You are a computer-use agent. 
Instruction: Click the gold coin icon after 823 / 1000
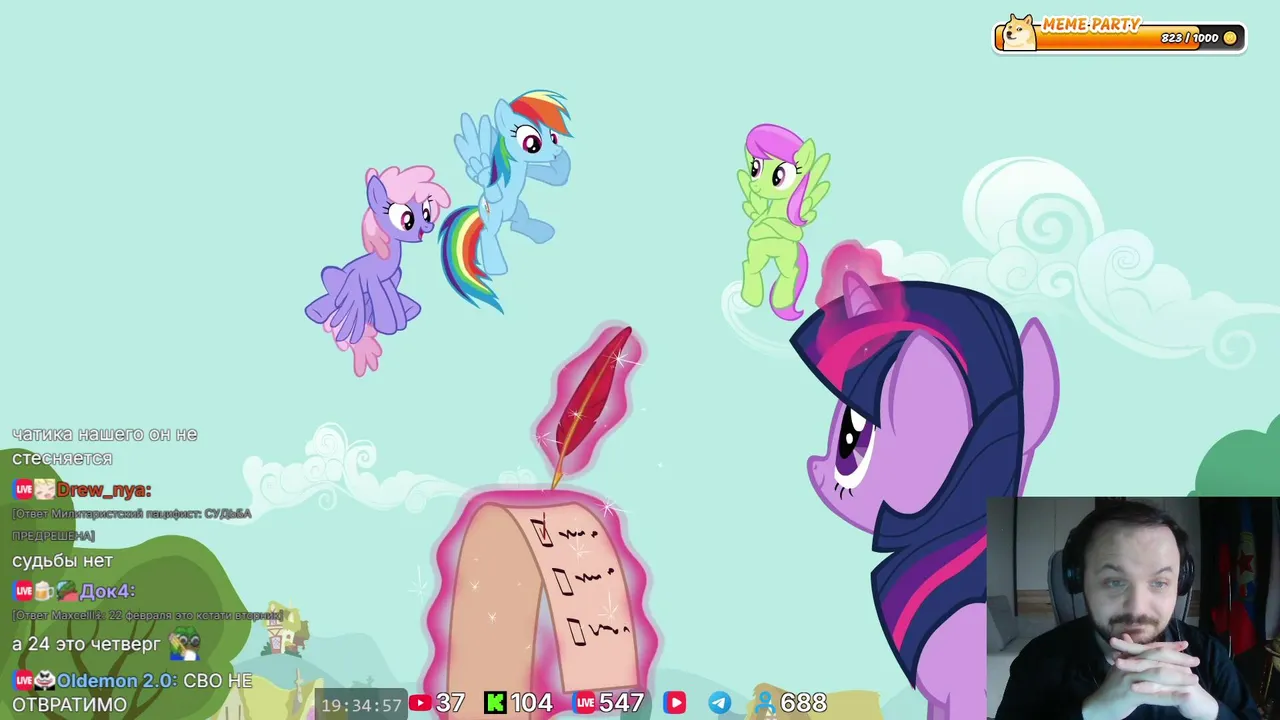[x=1230, y=38]
